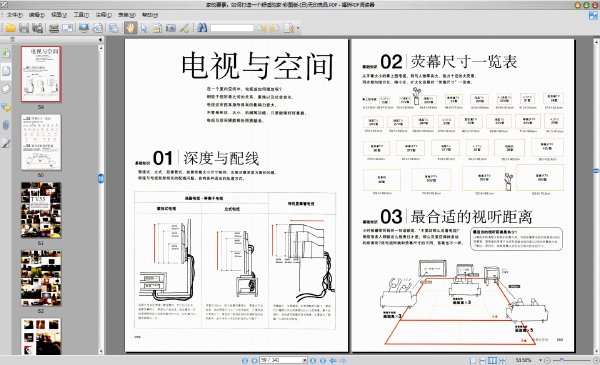600x365 pixels.
Task: Open the Layers panel in the sidebar
Action: (6, 89)
